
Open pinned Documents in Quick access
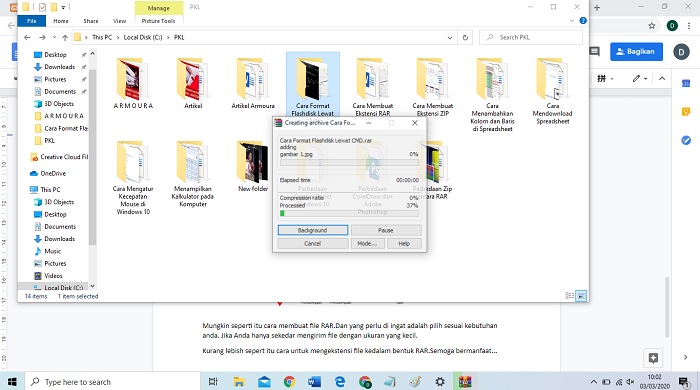[x=60, y=91]
